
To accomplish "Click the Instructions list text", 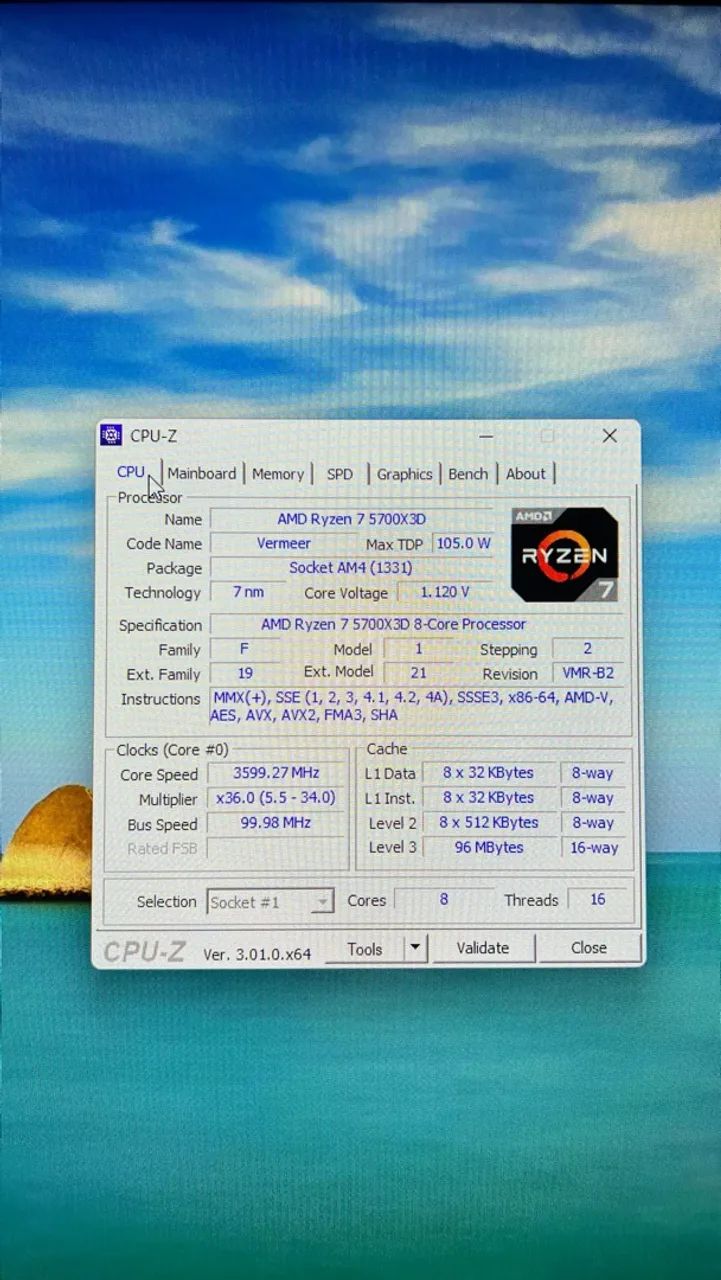I will pyautogui.click(x=415, y=706).
